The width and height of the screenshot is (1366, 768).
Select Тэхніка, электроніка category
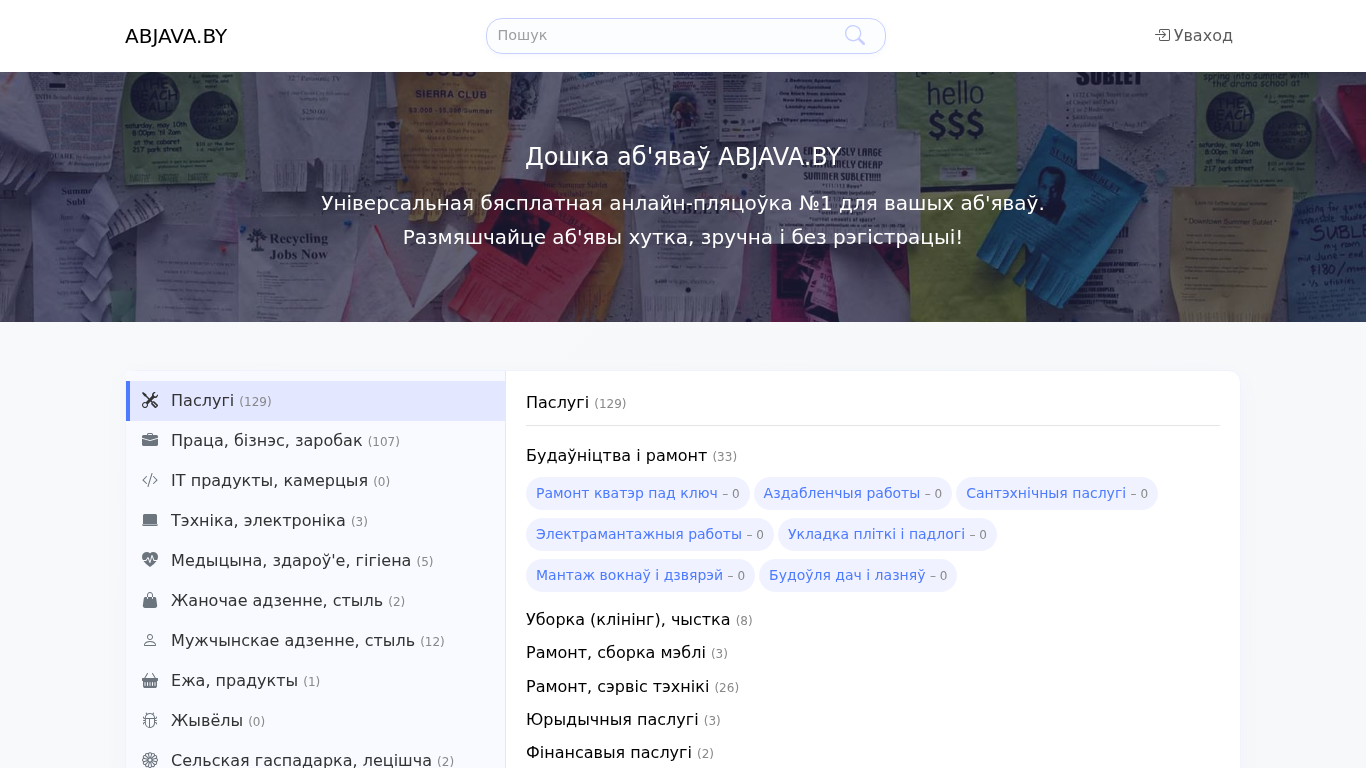point(315,521)
